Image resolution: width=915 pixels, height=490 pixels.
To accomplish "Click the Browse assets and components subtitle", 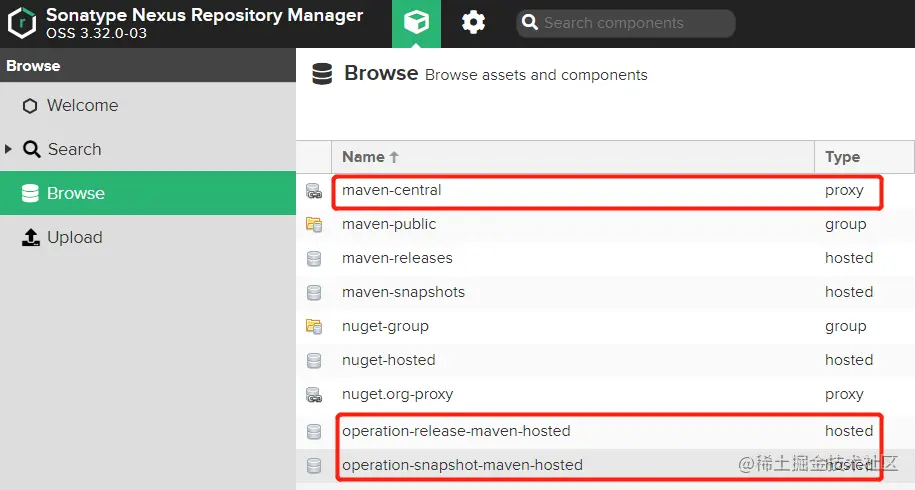I will pos(536,75).
